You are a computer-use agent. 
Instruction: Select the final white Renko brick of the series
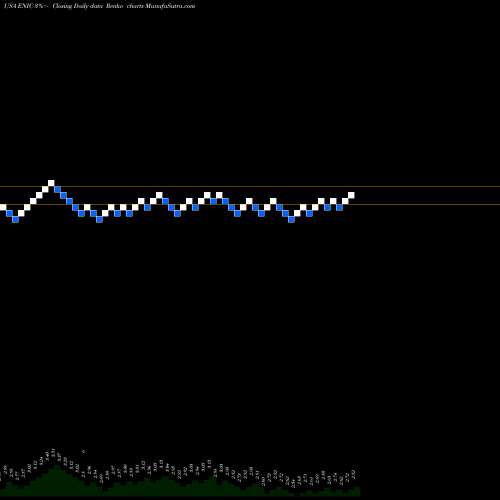[x=351, y=195]
